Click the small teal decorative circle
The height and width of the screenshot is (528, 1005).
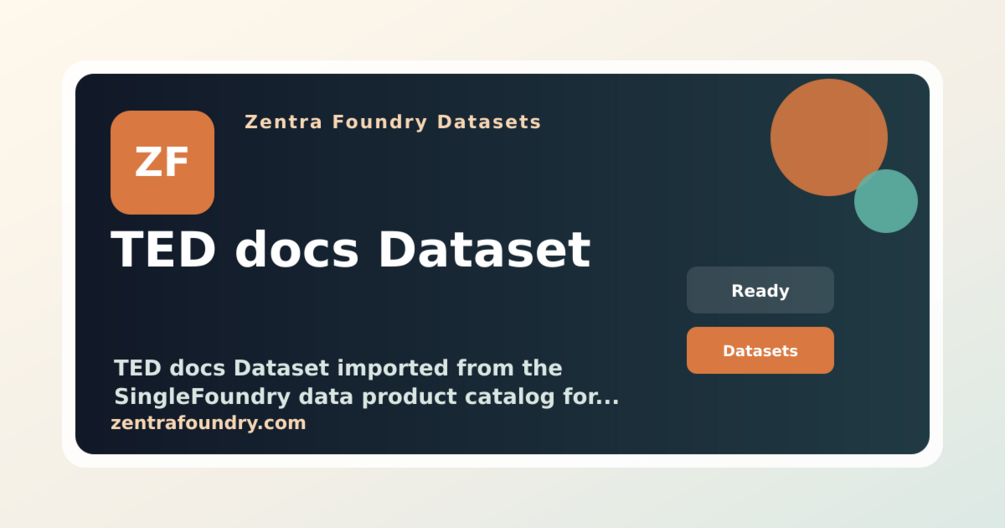click(x=886, y=201)
